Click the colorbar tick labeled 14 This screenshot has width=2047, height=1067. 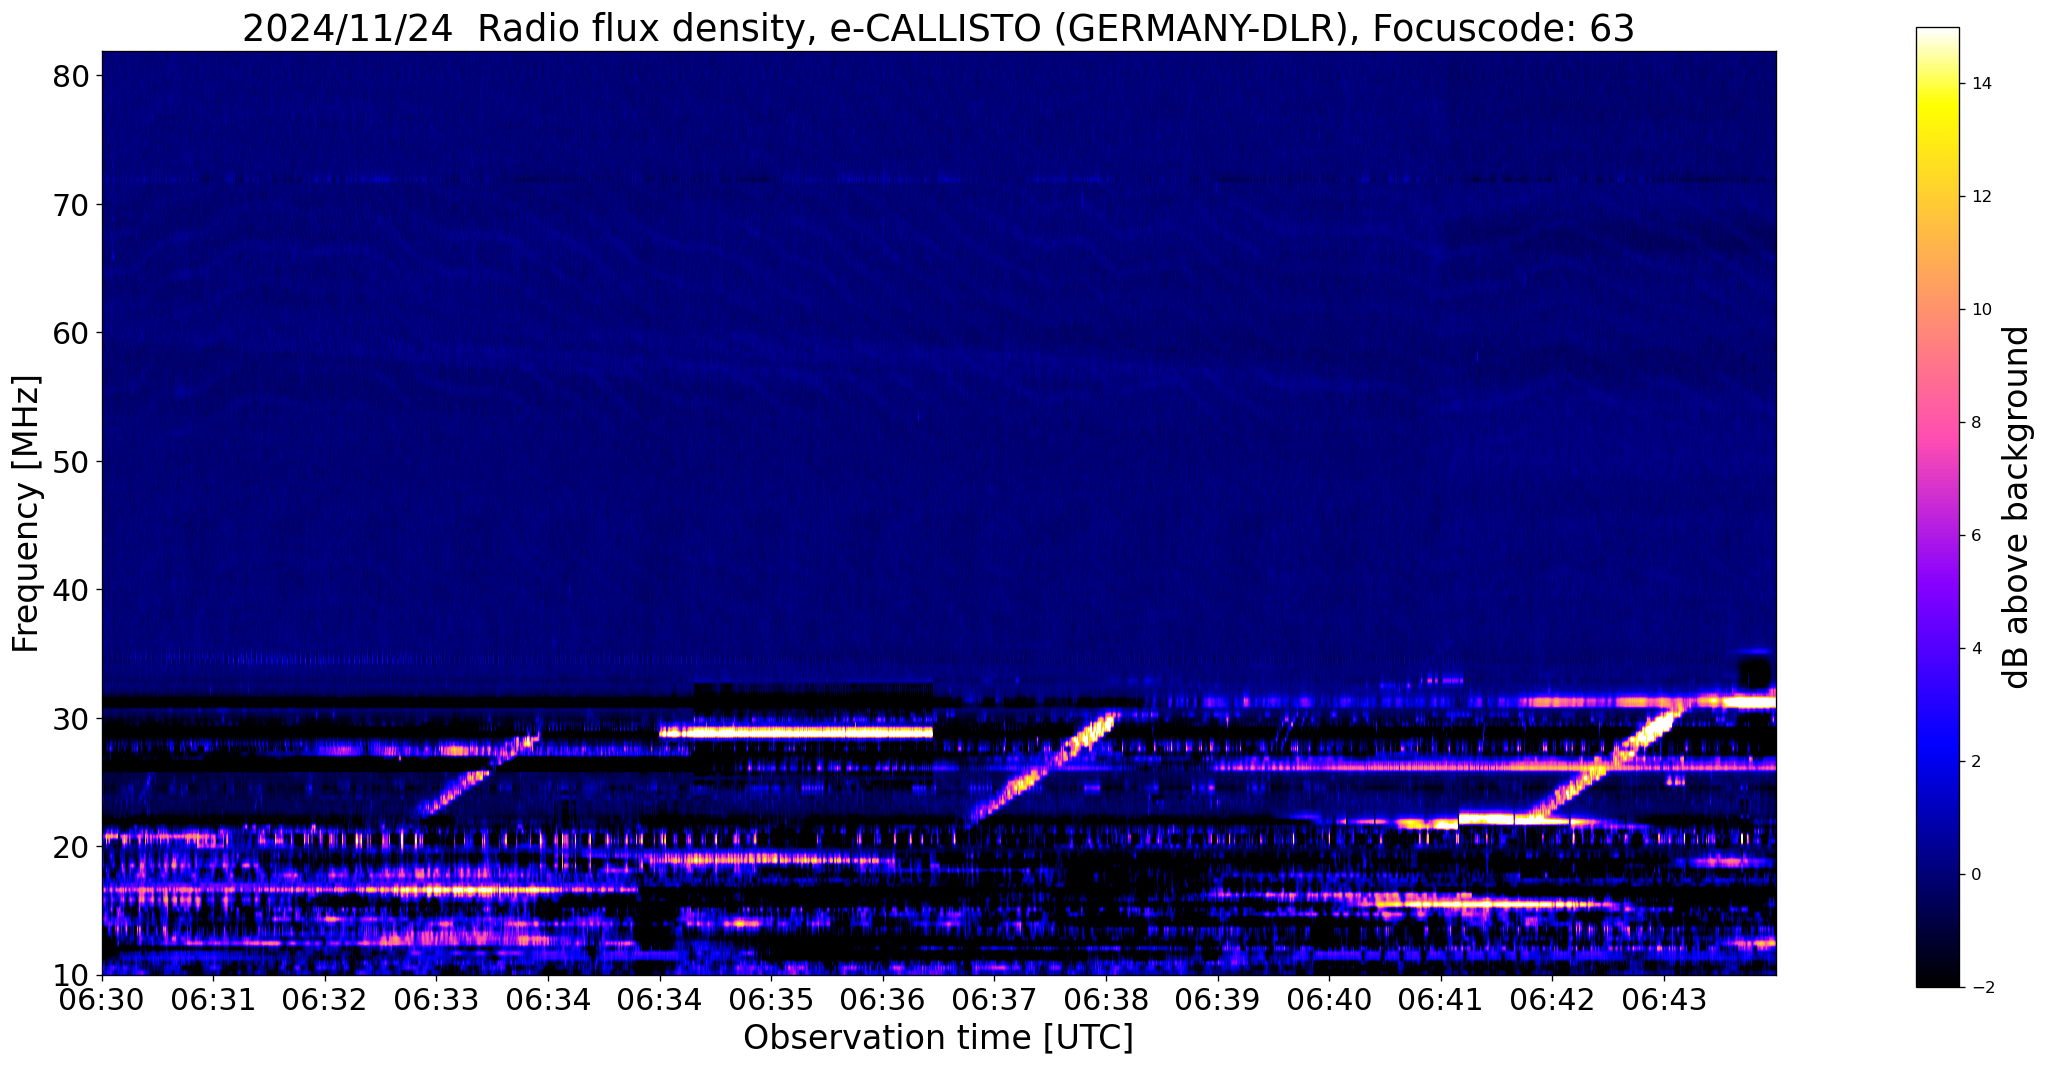1980,84
